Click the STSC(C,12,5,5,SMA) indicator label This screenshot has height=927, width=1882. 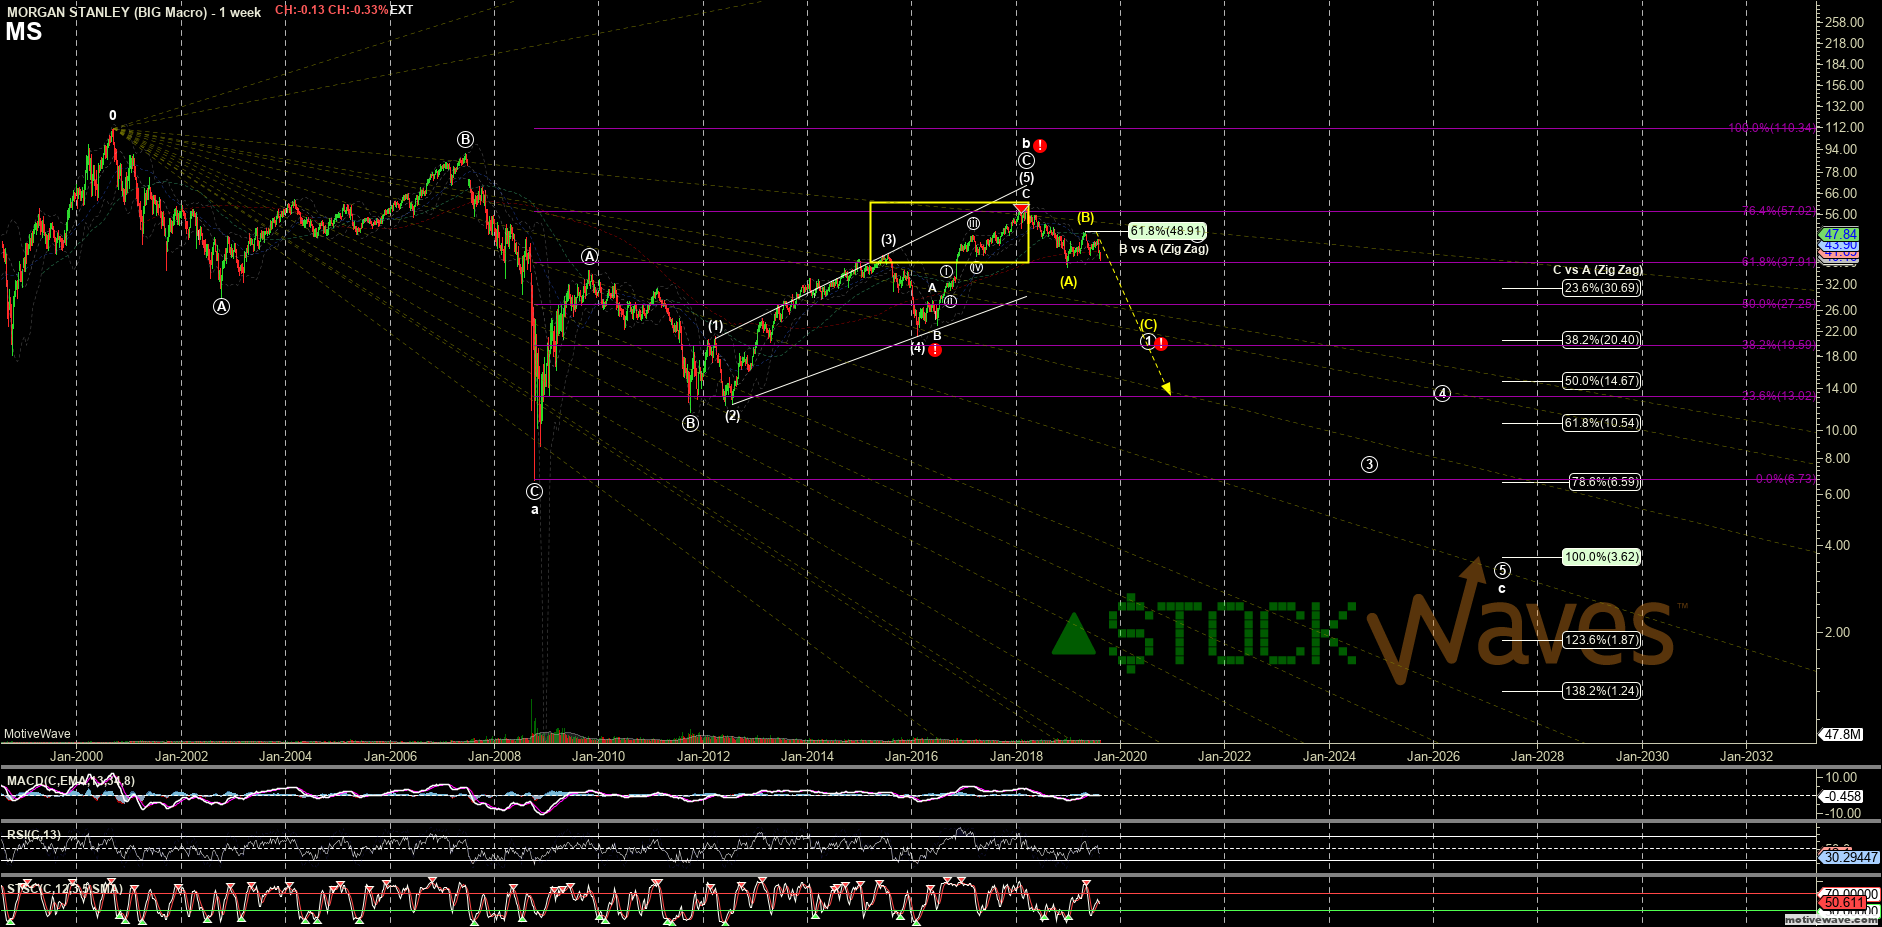point(65,889)
